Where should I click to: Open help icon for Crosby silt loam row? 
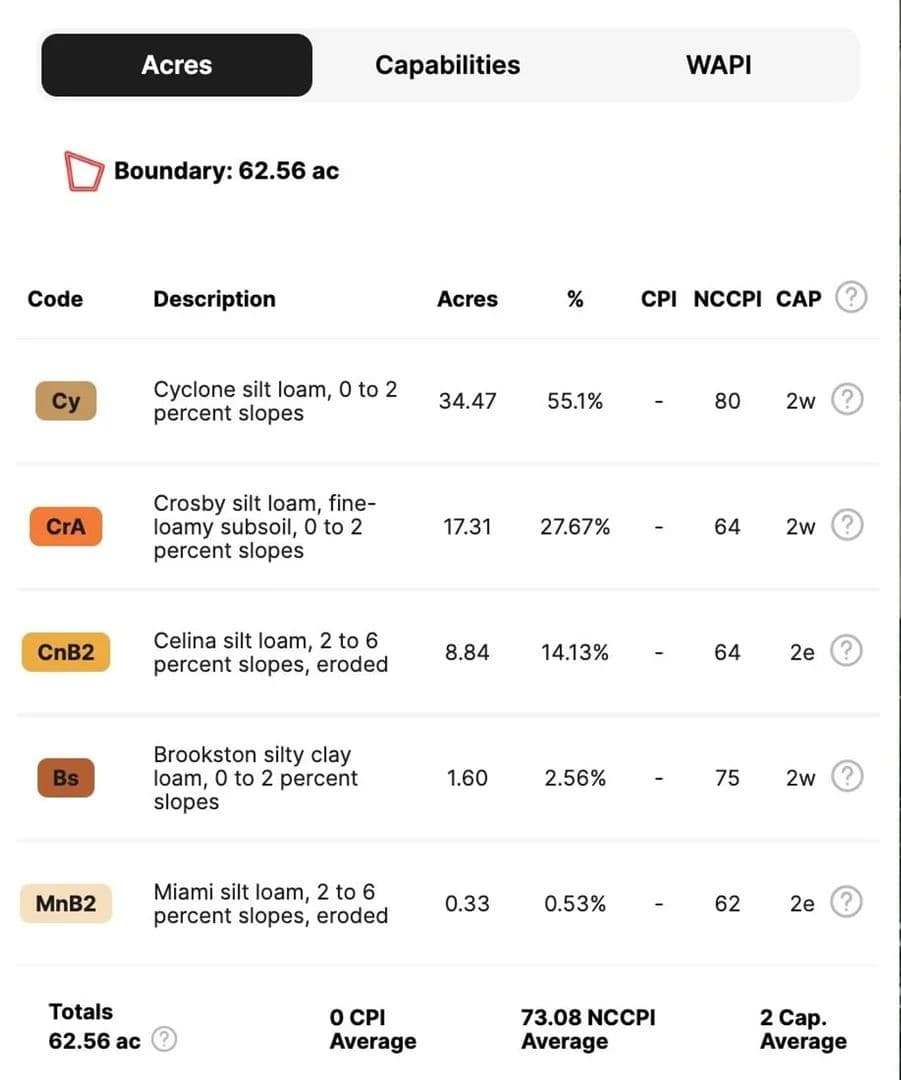[847, 526]
